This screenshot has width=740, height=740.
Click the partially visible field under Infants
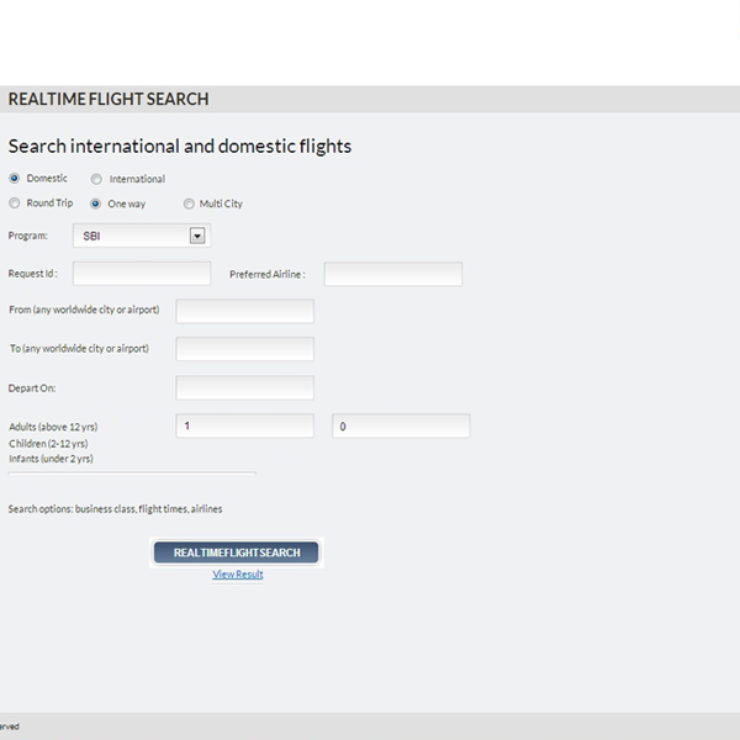pyautogui.click(x=132, y=474)
